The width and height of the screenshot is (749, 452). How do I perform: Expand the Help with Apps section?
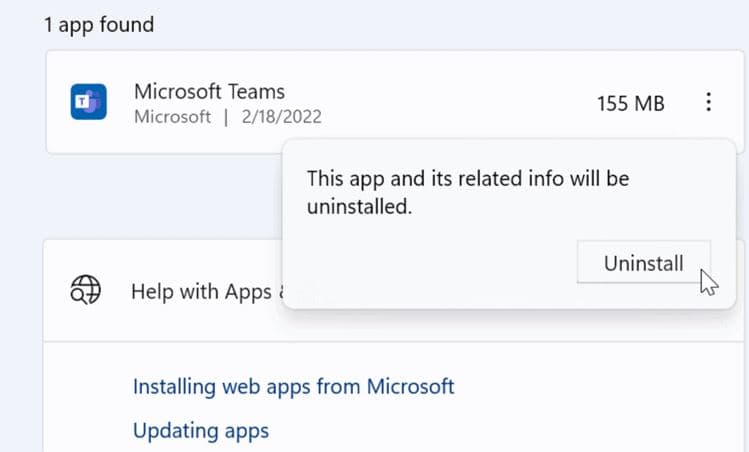(x=200, y=292)
